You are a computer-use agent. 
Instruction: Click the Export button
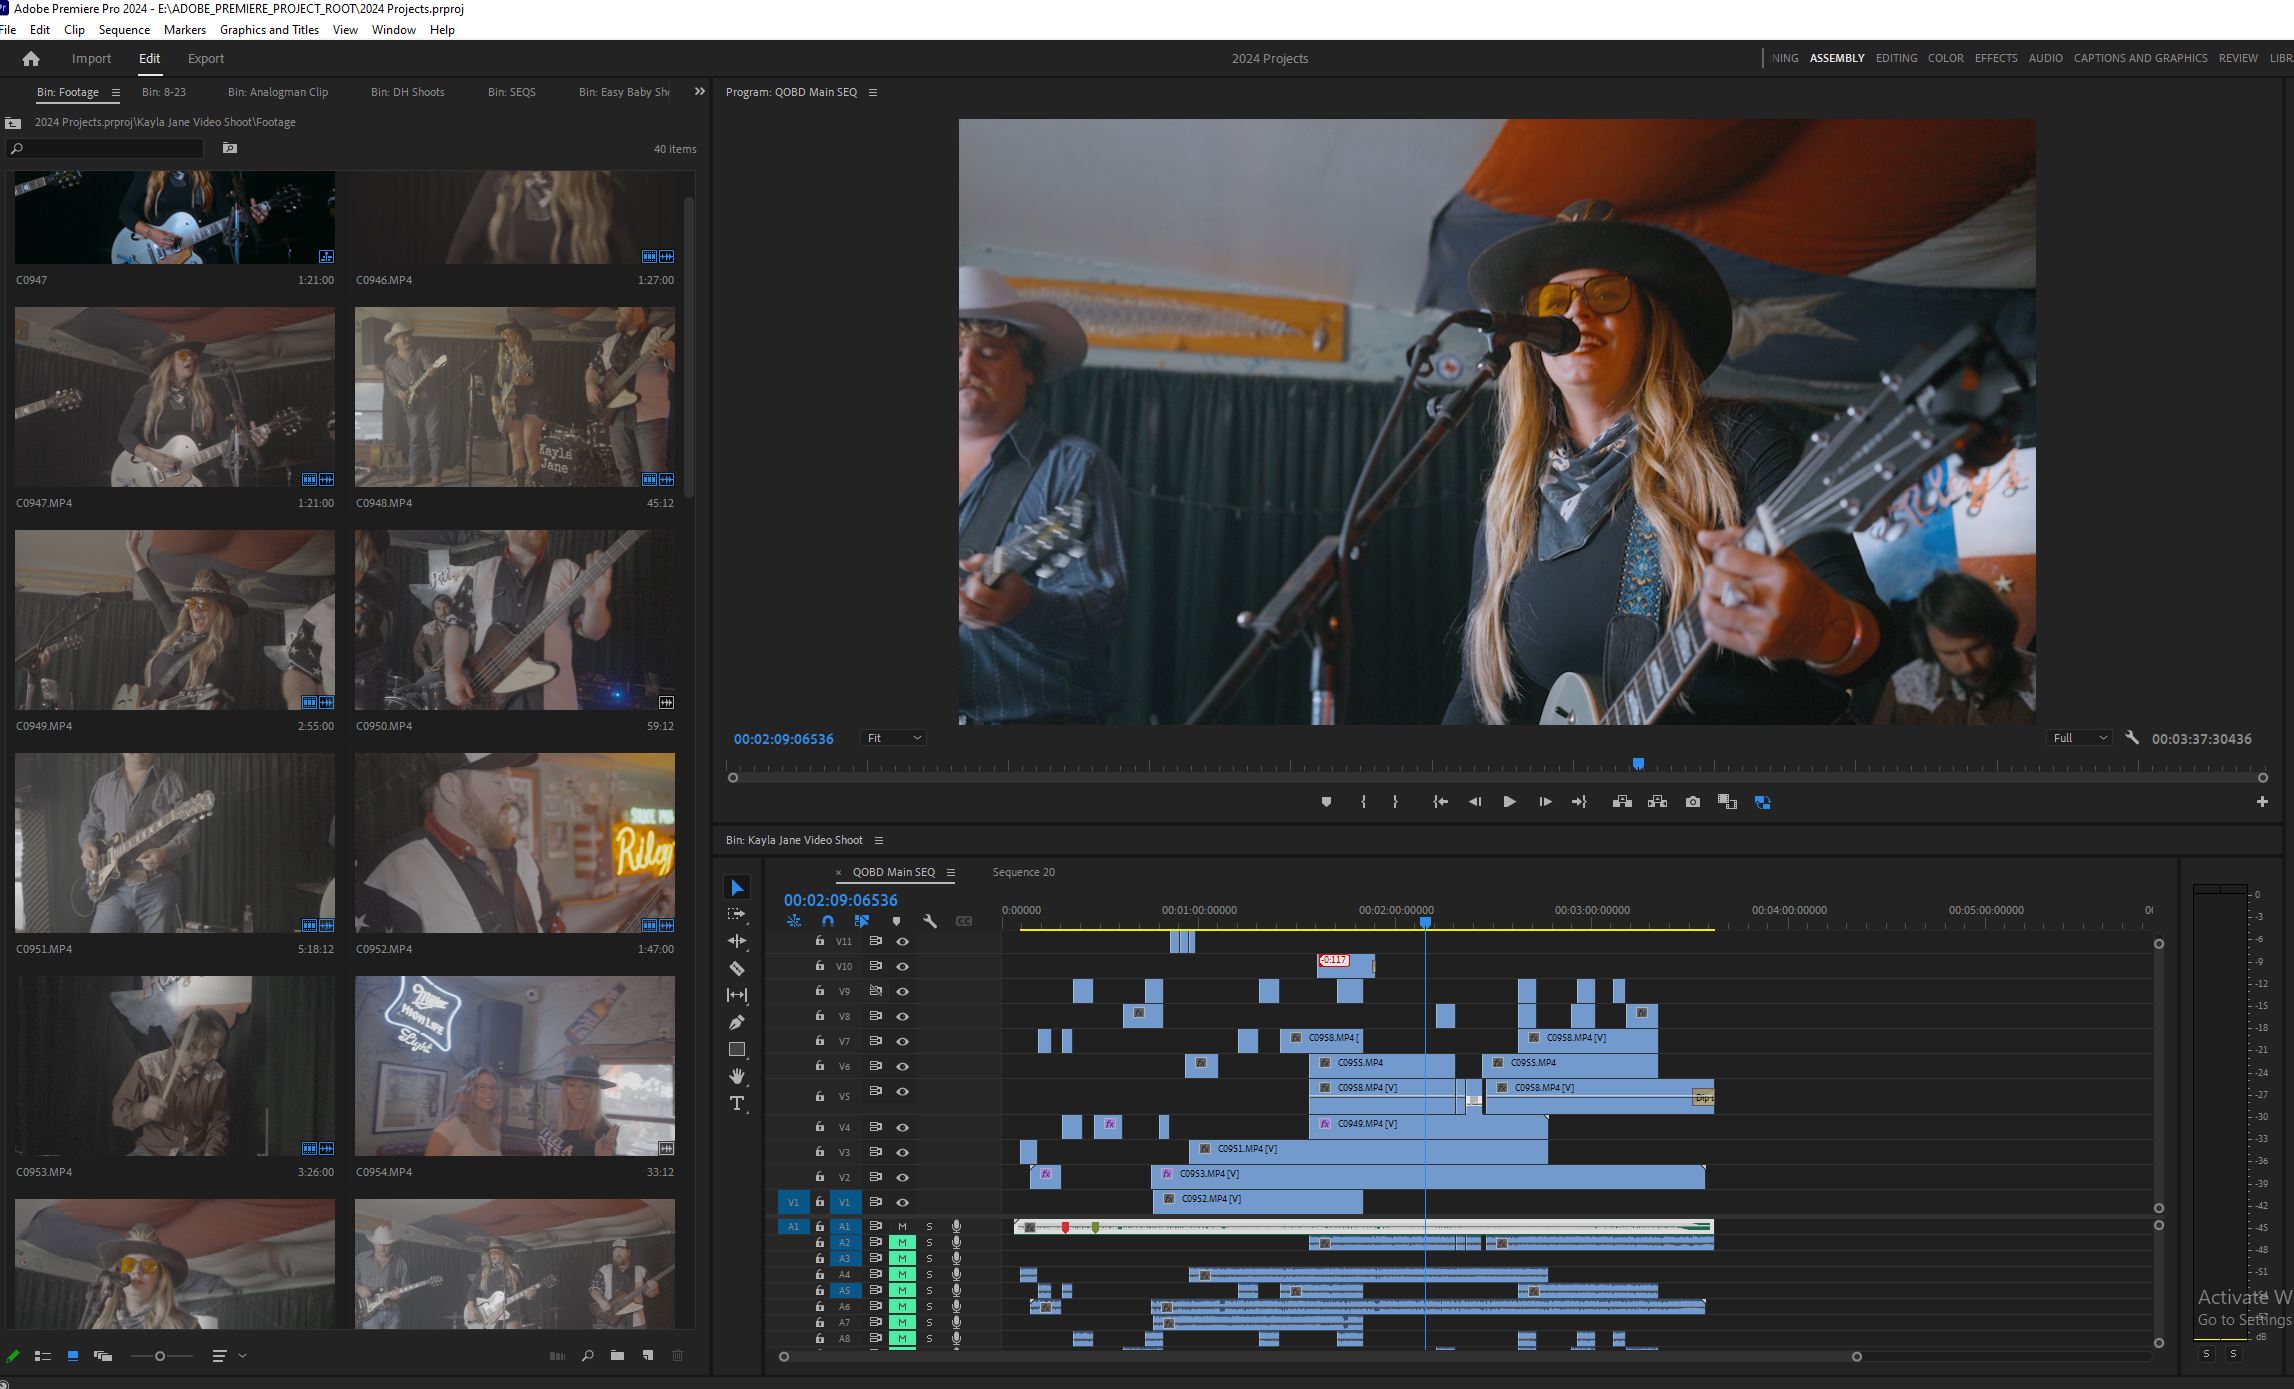206,58
